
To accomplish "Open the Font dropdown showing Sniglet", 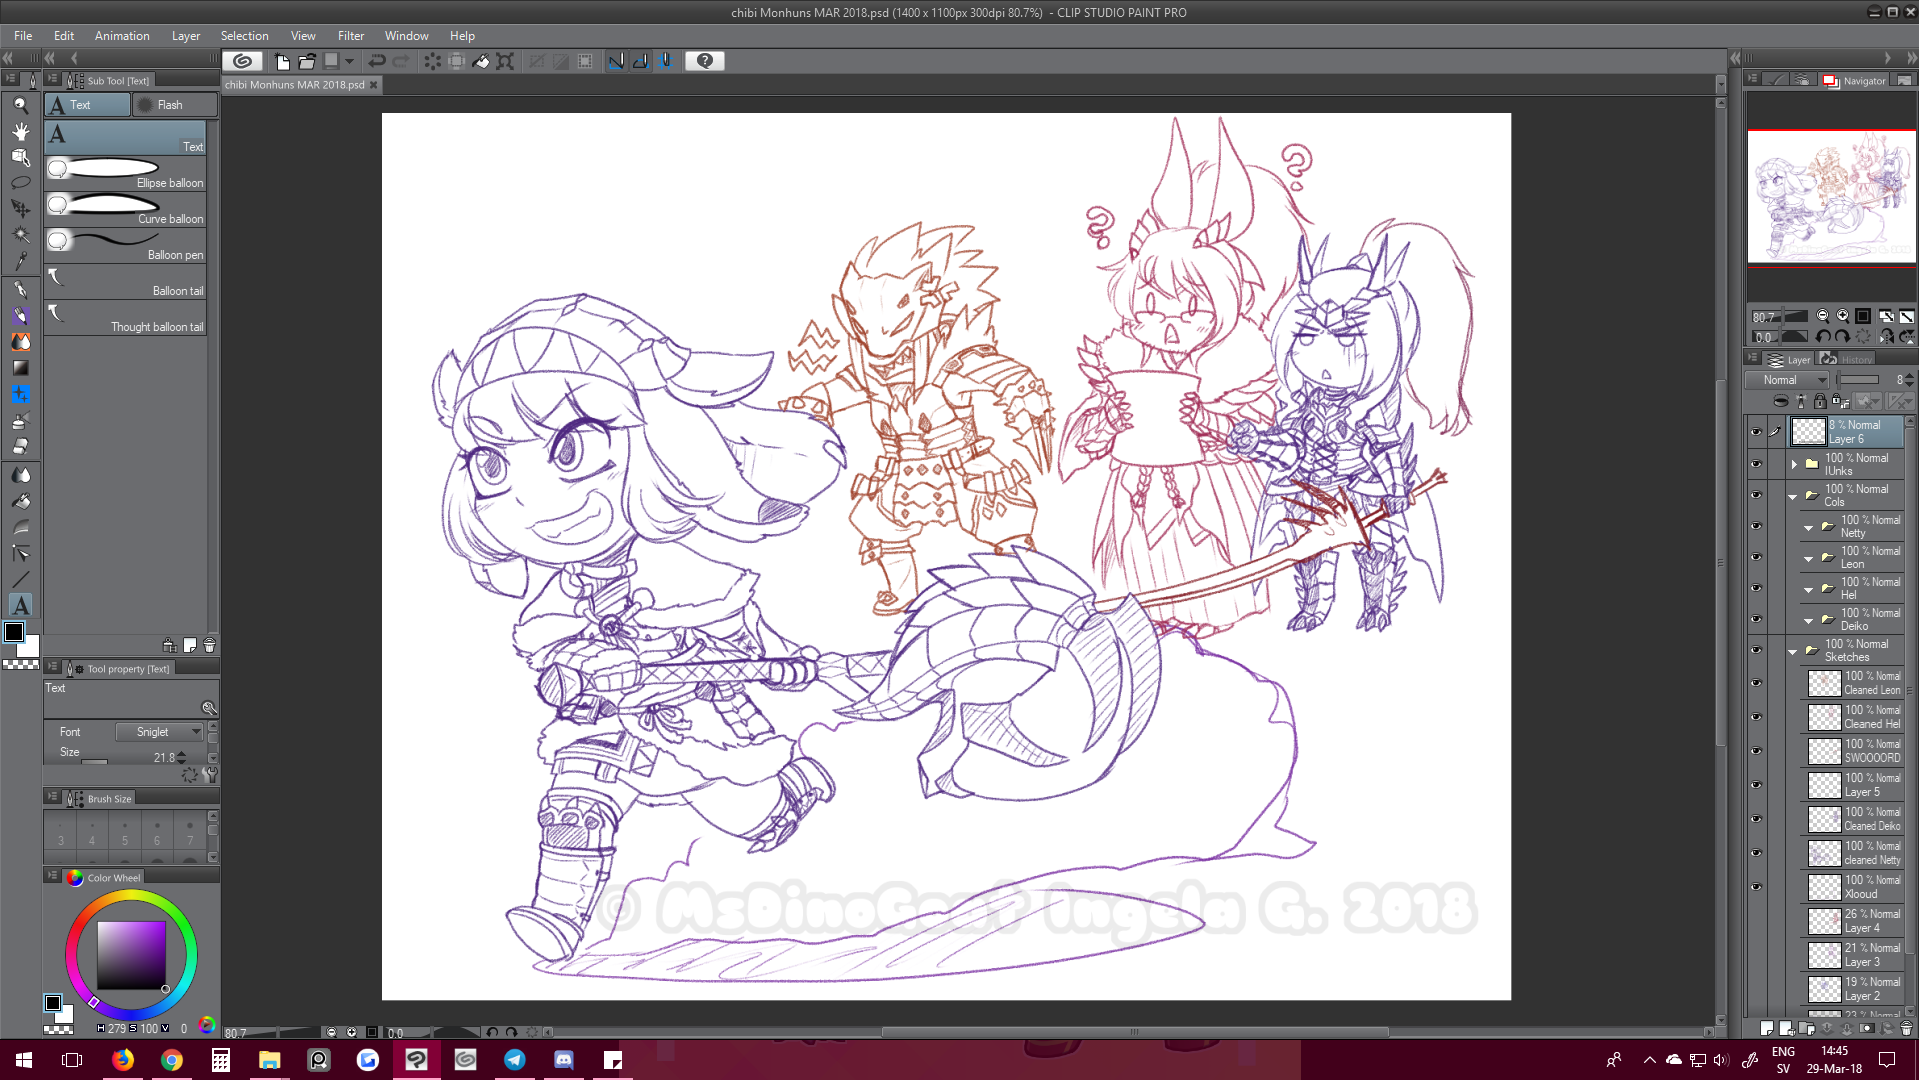I will pos(159,732).
